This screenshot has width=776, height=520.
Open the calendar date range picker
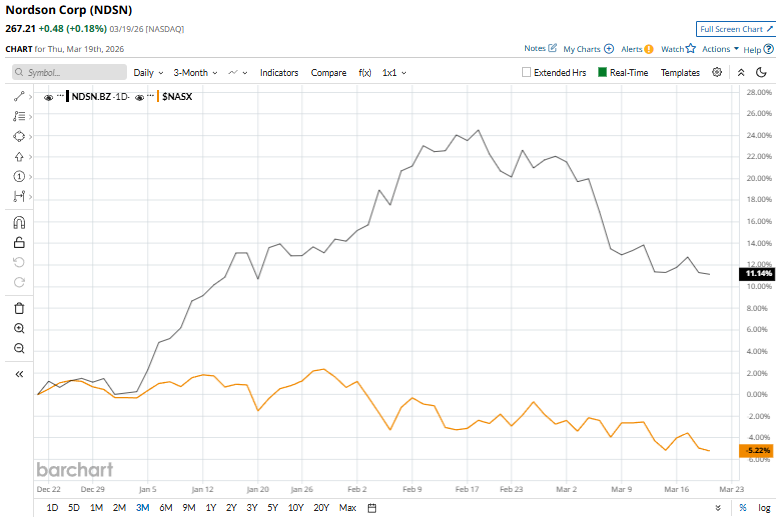click(372, 508)
